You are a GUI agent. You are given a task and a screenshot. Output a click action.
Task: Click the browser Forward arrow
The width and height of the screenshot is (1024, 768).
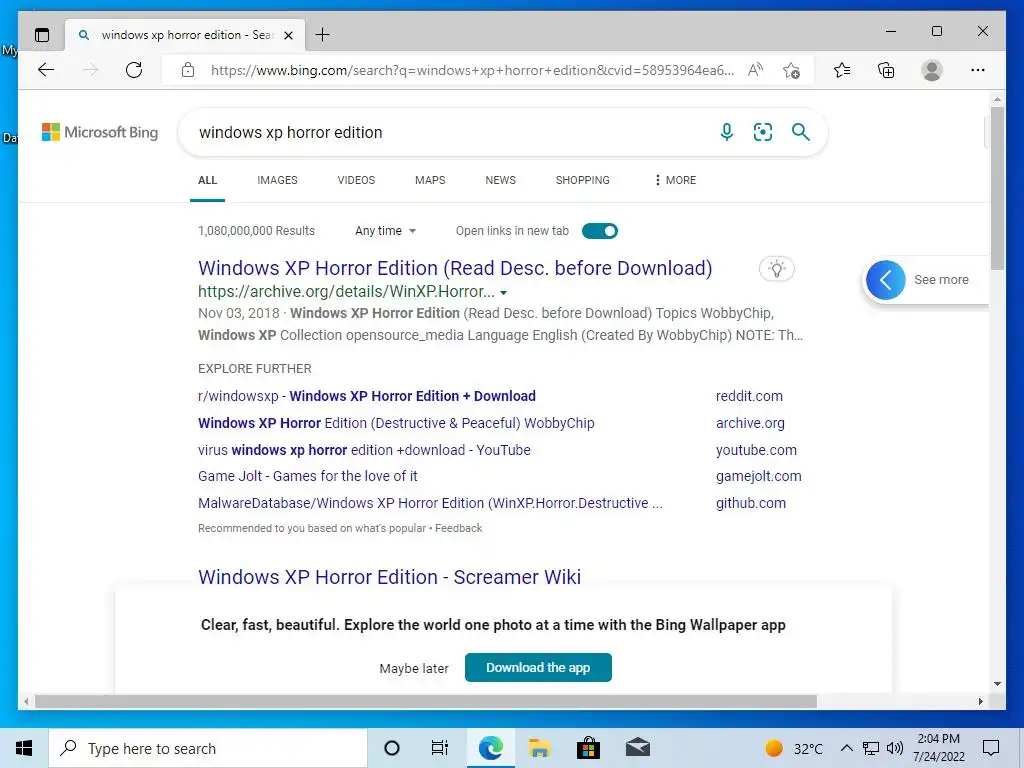pos(90,70)
